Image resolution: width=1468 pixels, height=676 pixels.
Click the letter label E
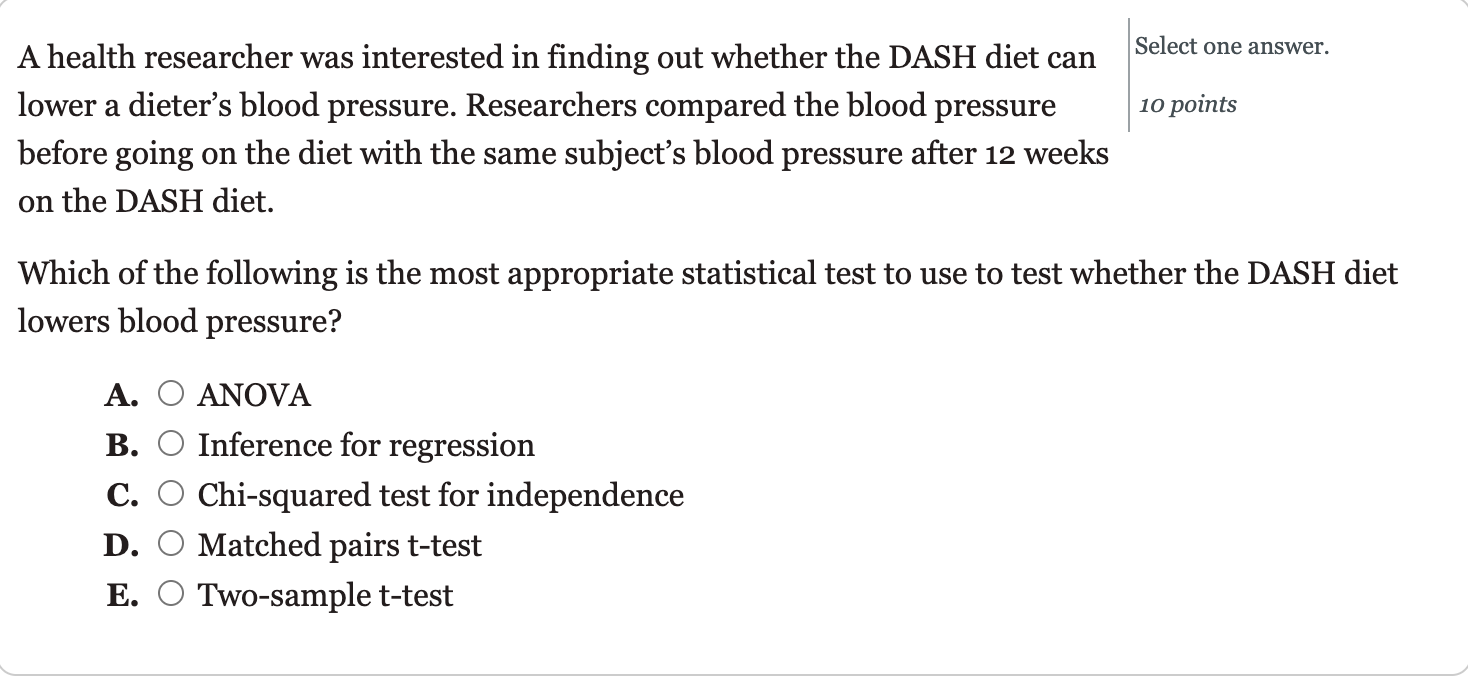click(121, 594)
